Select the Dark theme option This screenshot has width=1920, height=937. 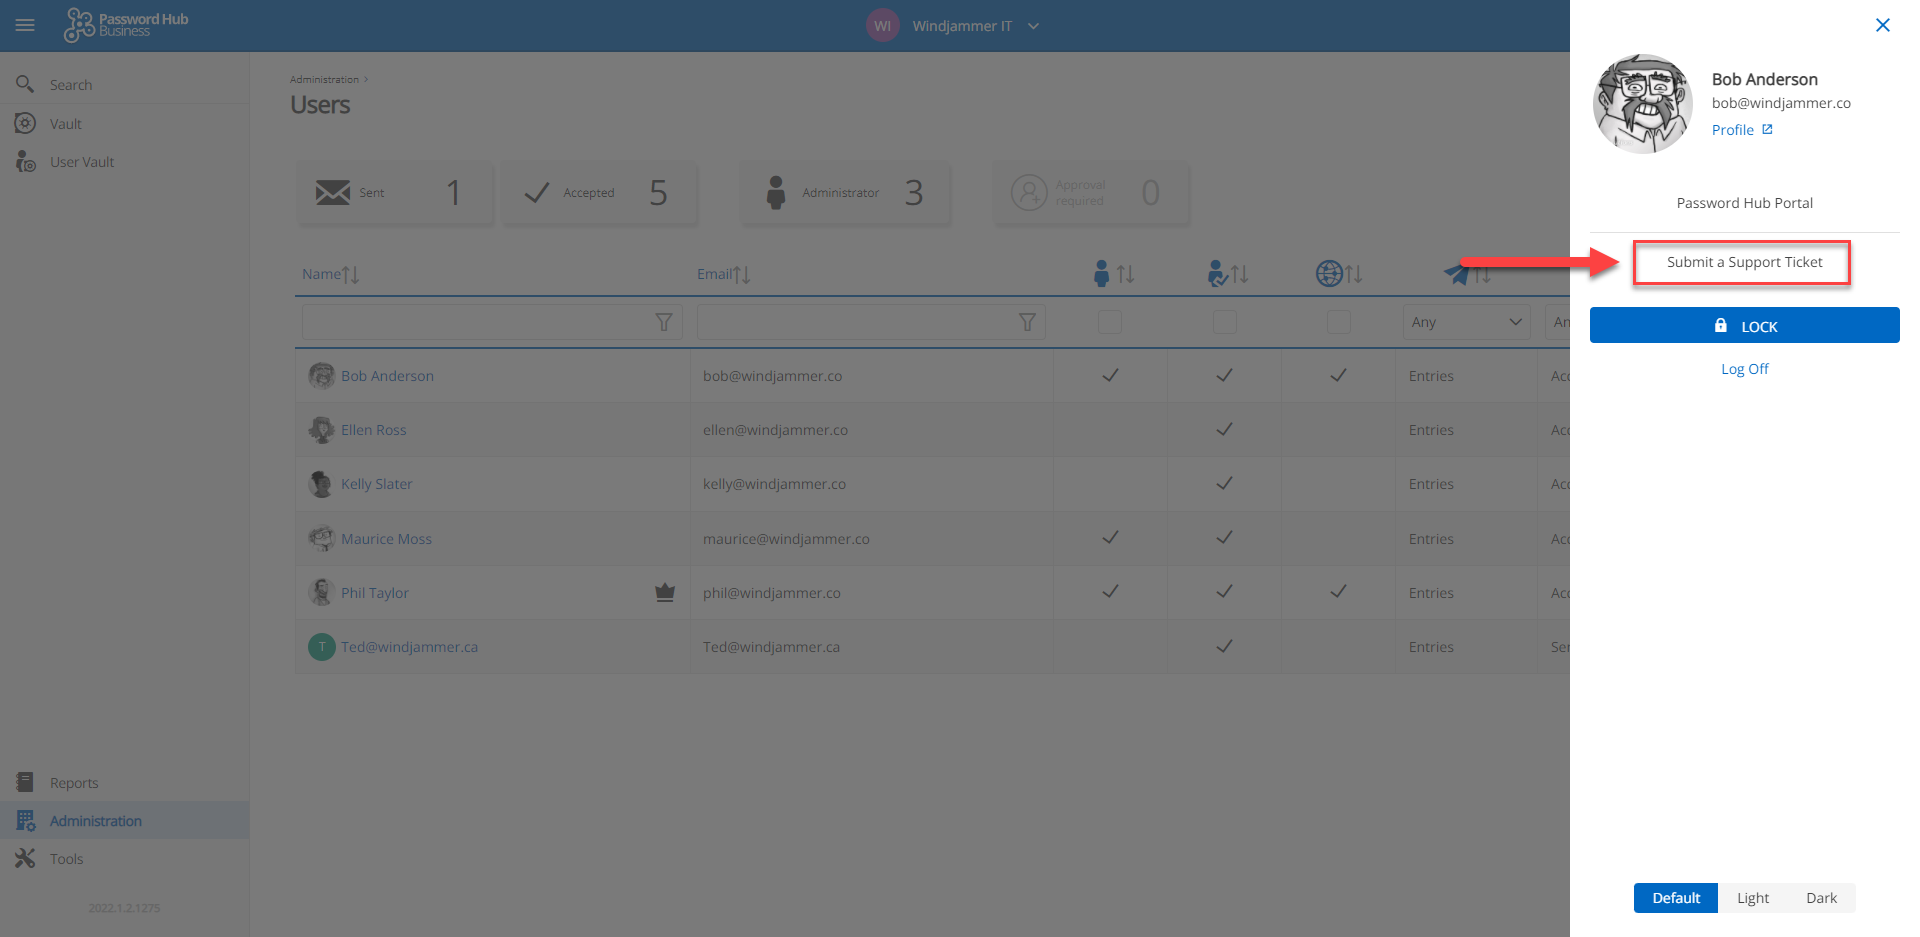tap(1821, 898)
